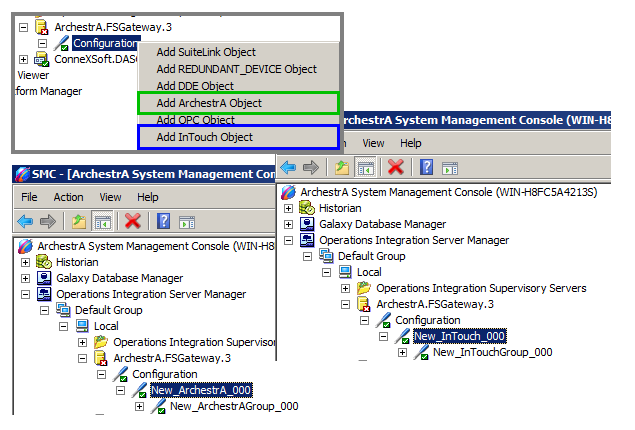Collapse Local node in left tree
Screen dimensions: 635x430
coord(63,326)
